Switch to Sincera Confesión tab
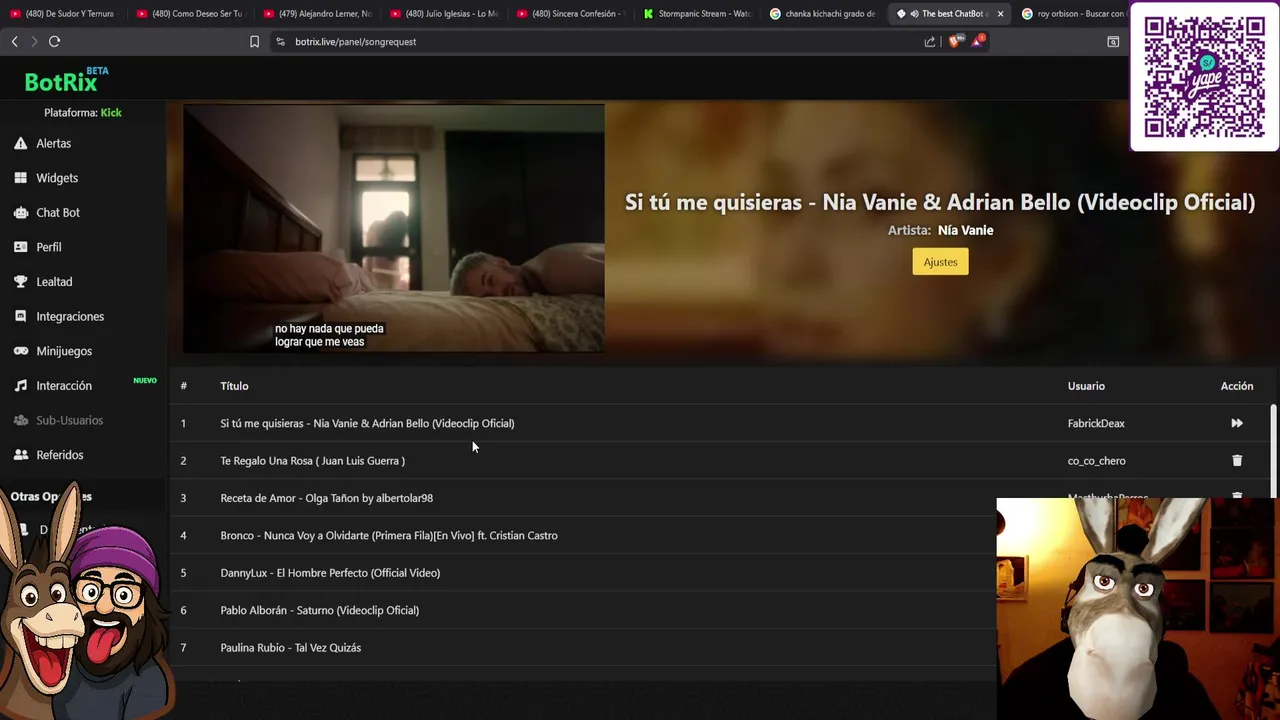 (570, 14)
